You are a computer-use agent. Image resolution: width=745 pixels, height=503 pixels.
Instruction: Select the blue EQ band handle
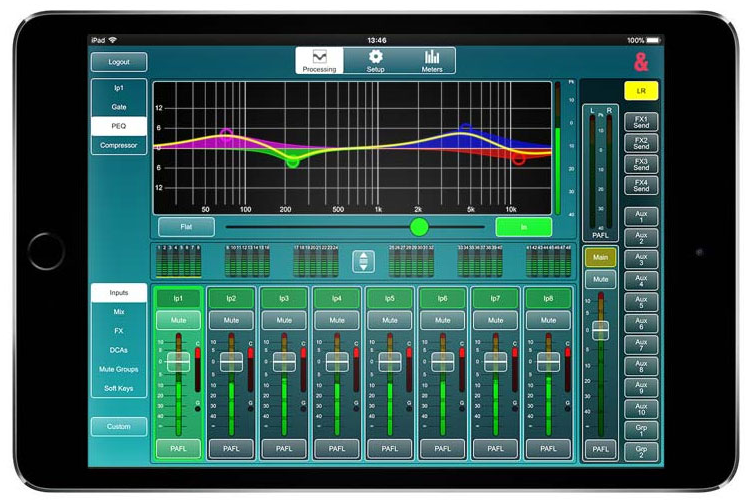point(466,127)
